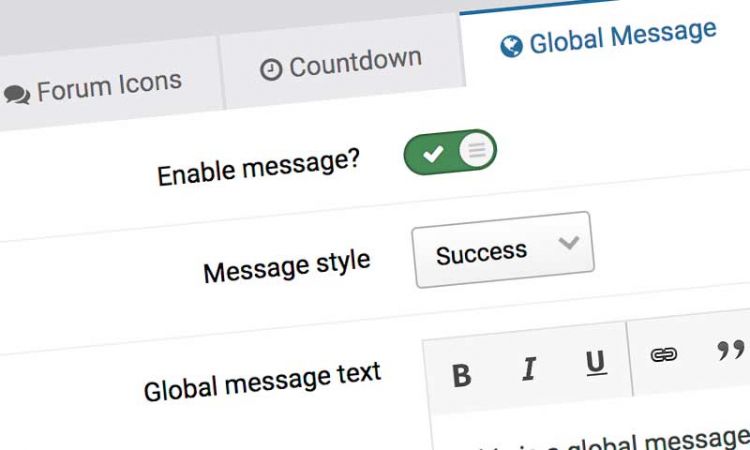Screen dimensions: 750x450
Task: Click the speech bubbles Forum Icons icon
Action: (x=17, y=95)
